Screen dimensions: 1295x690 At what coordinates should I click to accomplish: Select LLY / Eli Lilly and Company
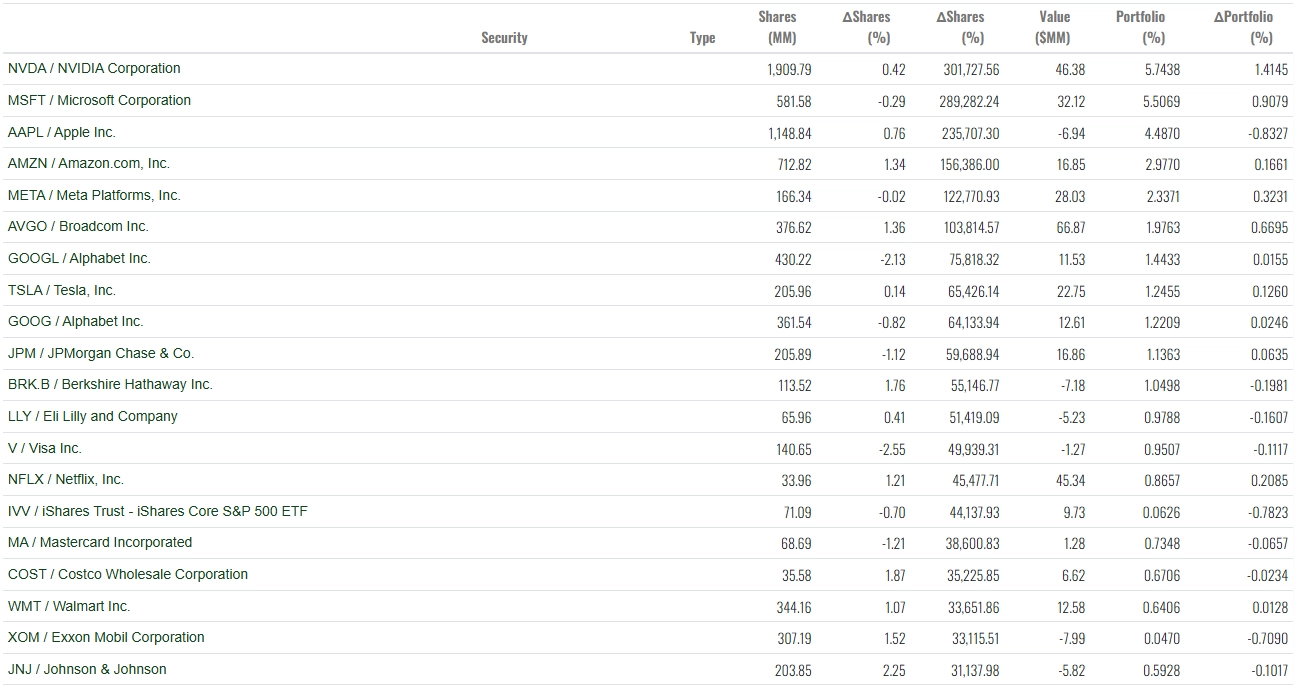[93, 417]
